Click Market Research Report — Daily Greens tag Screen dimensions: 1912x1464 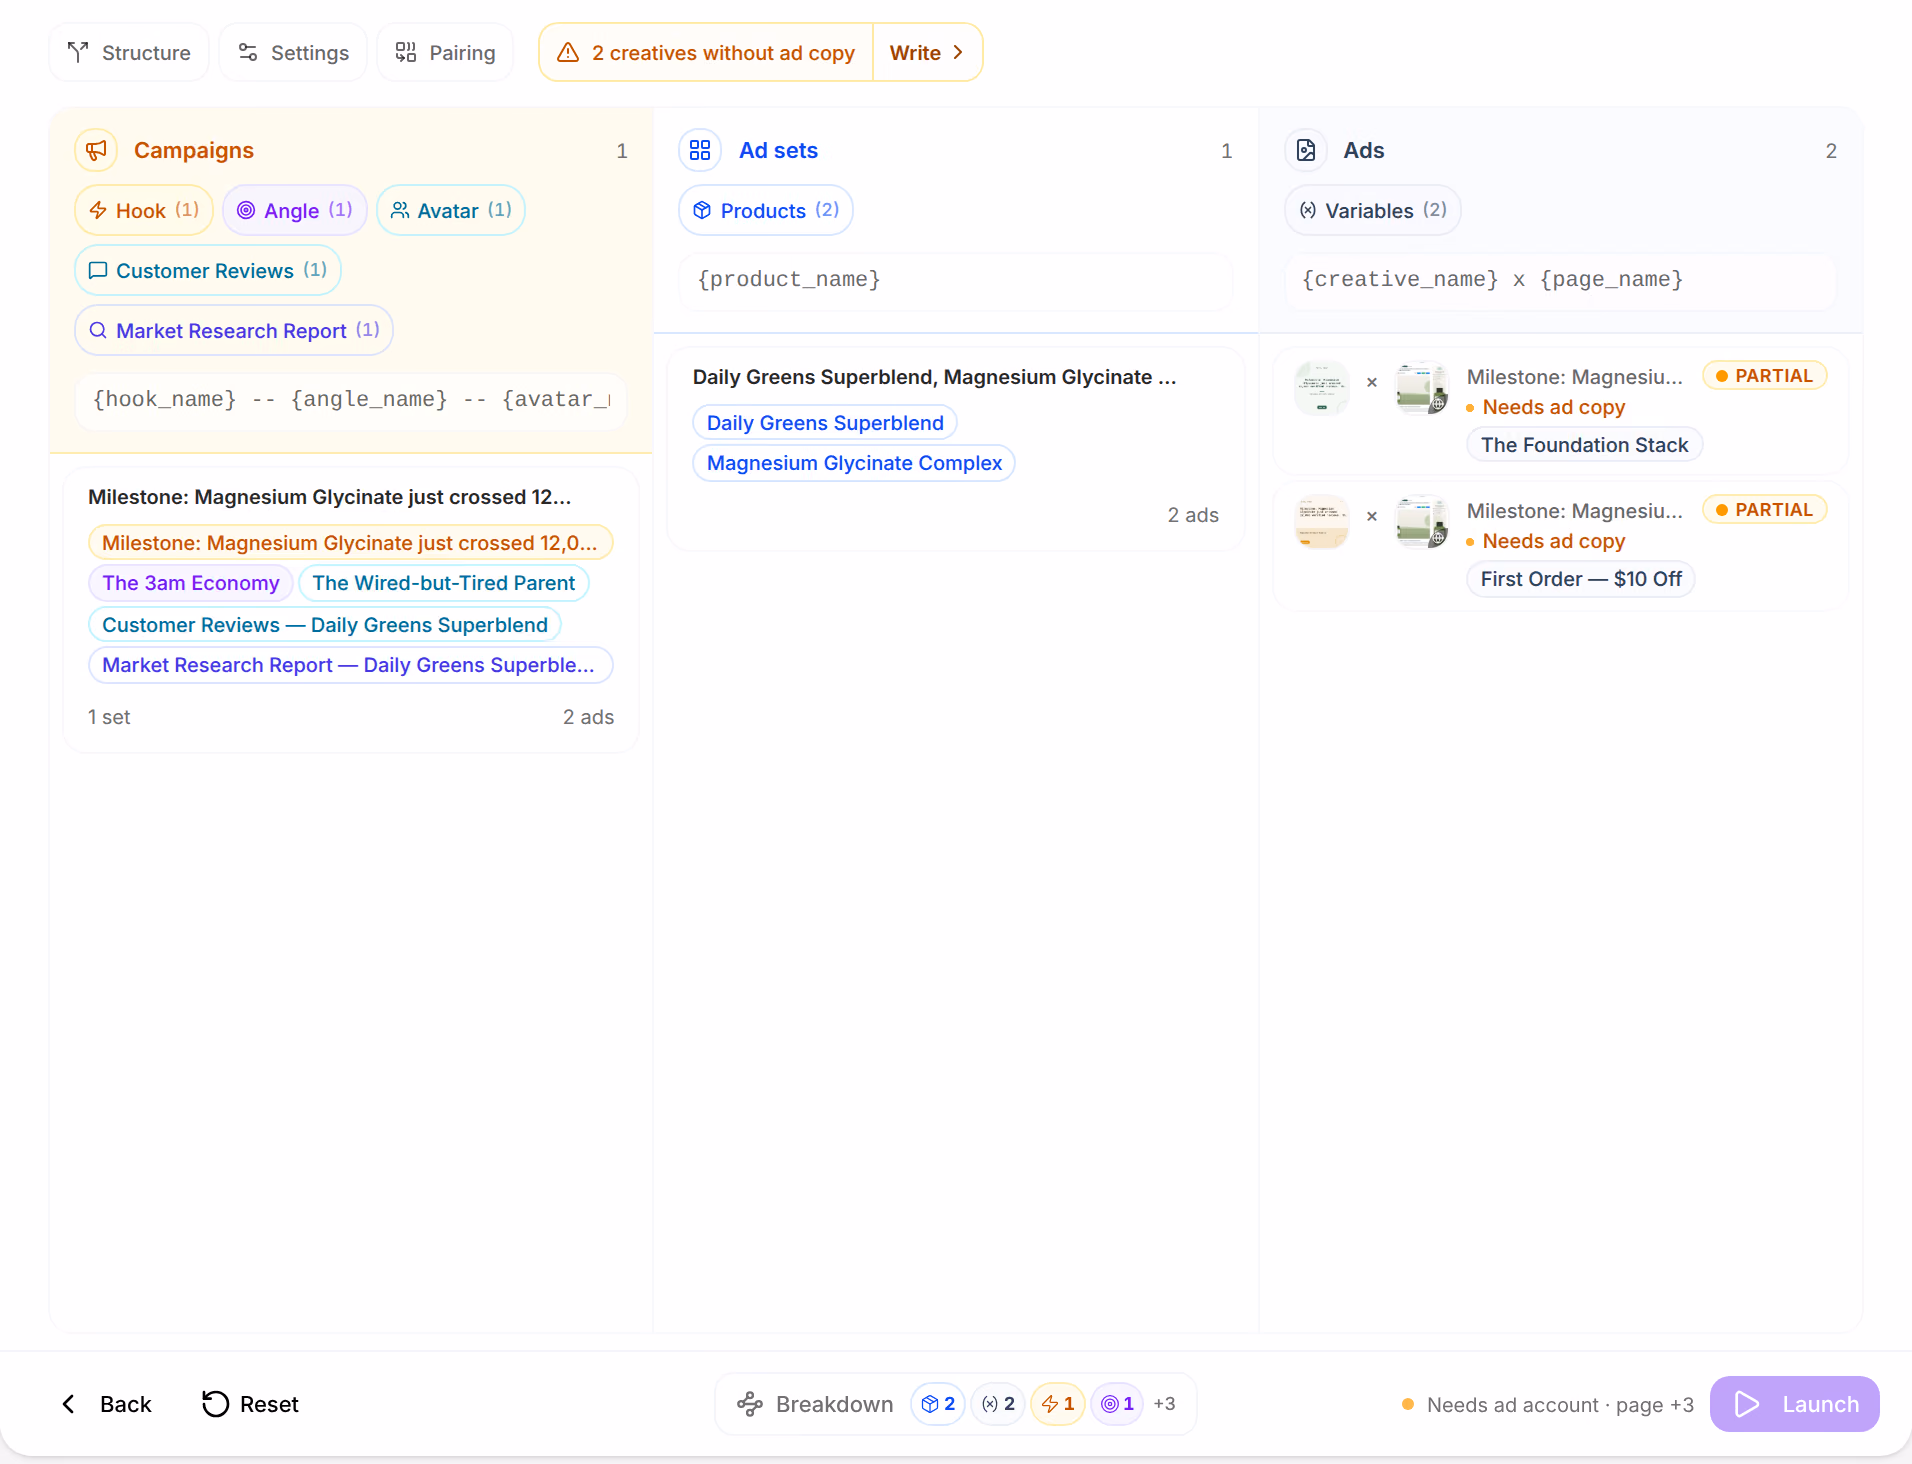pyautogui.click(x=351, y=665)
